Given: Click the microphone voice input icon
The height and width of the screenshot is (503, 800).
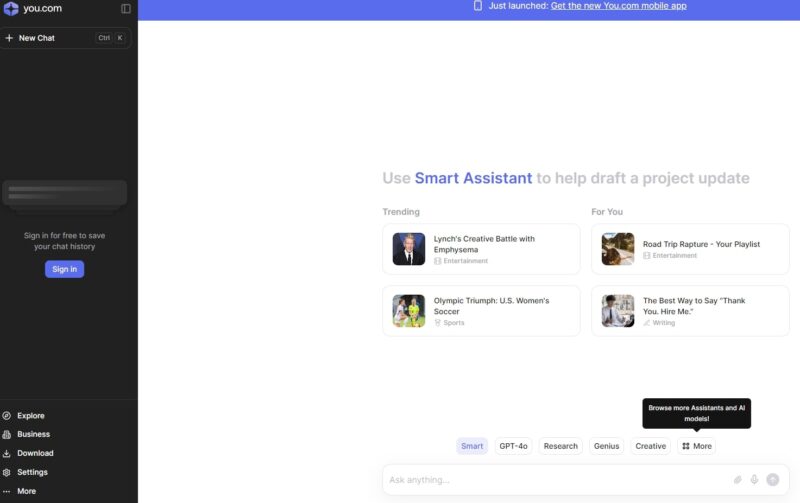Looking at the screenshot, I should (x=754, y=480).
